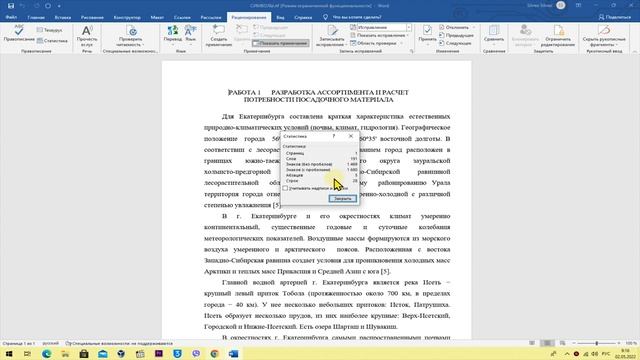Click page count in status bar

18,343
